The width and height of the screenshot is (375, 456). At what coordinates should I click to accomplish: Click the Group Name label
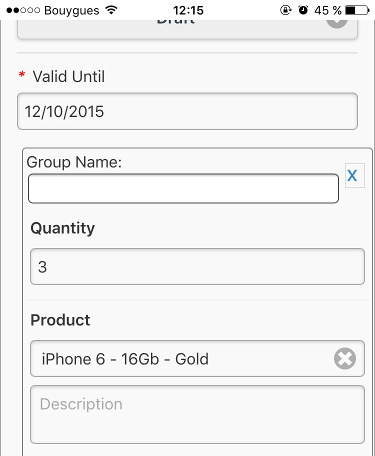pyautogui.click(x=74, y=162)
